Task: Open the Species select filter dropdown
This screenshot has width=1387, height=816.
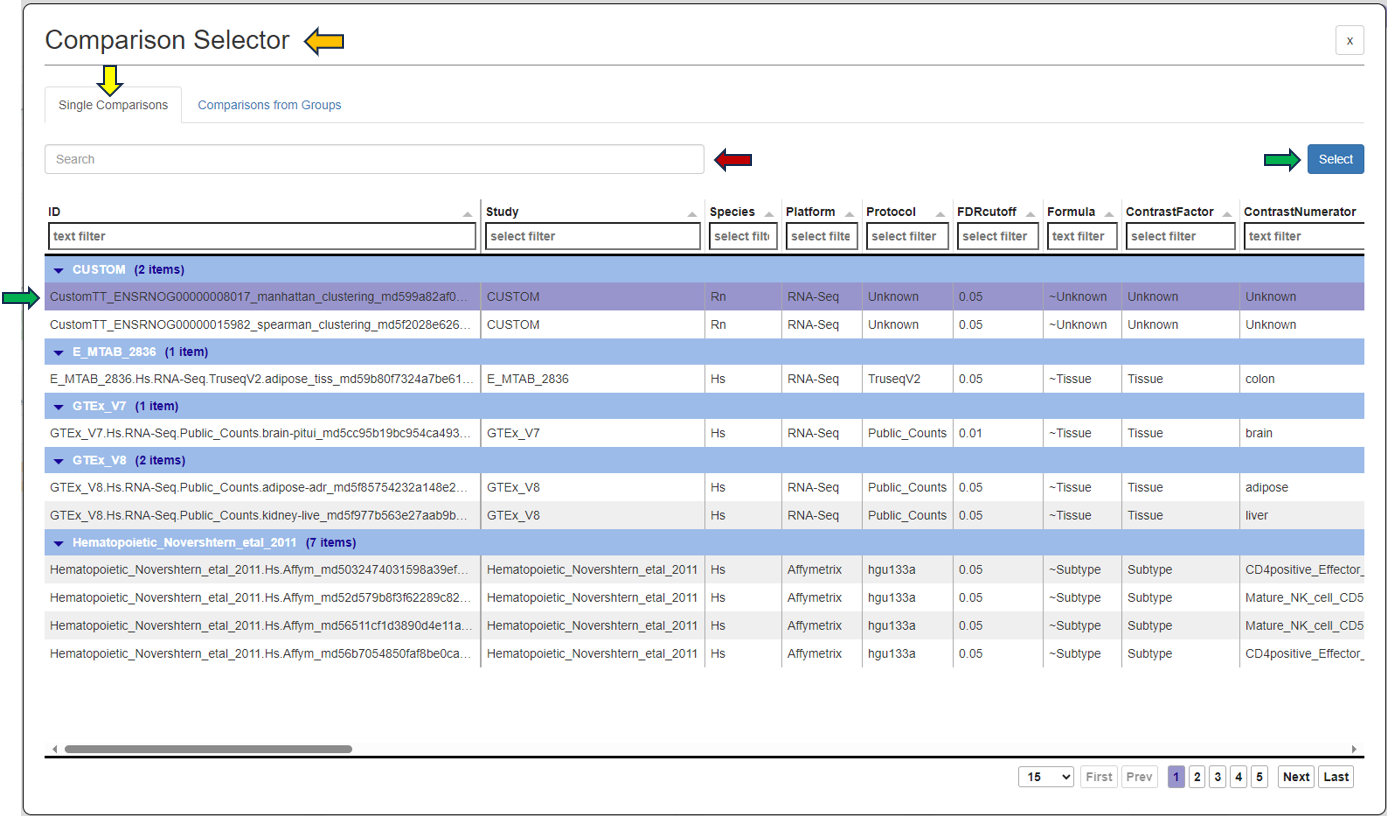Action: click(742, 236)
